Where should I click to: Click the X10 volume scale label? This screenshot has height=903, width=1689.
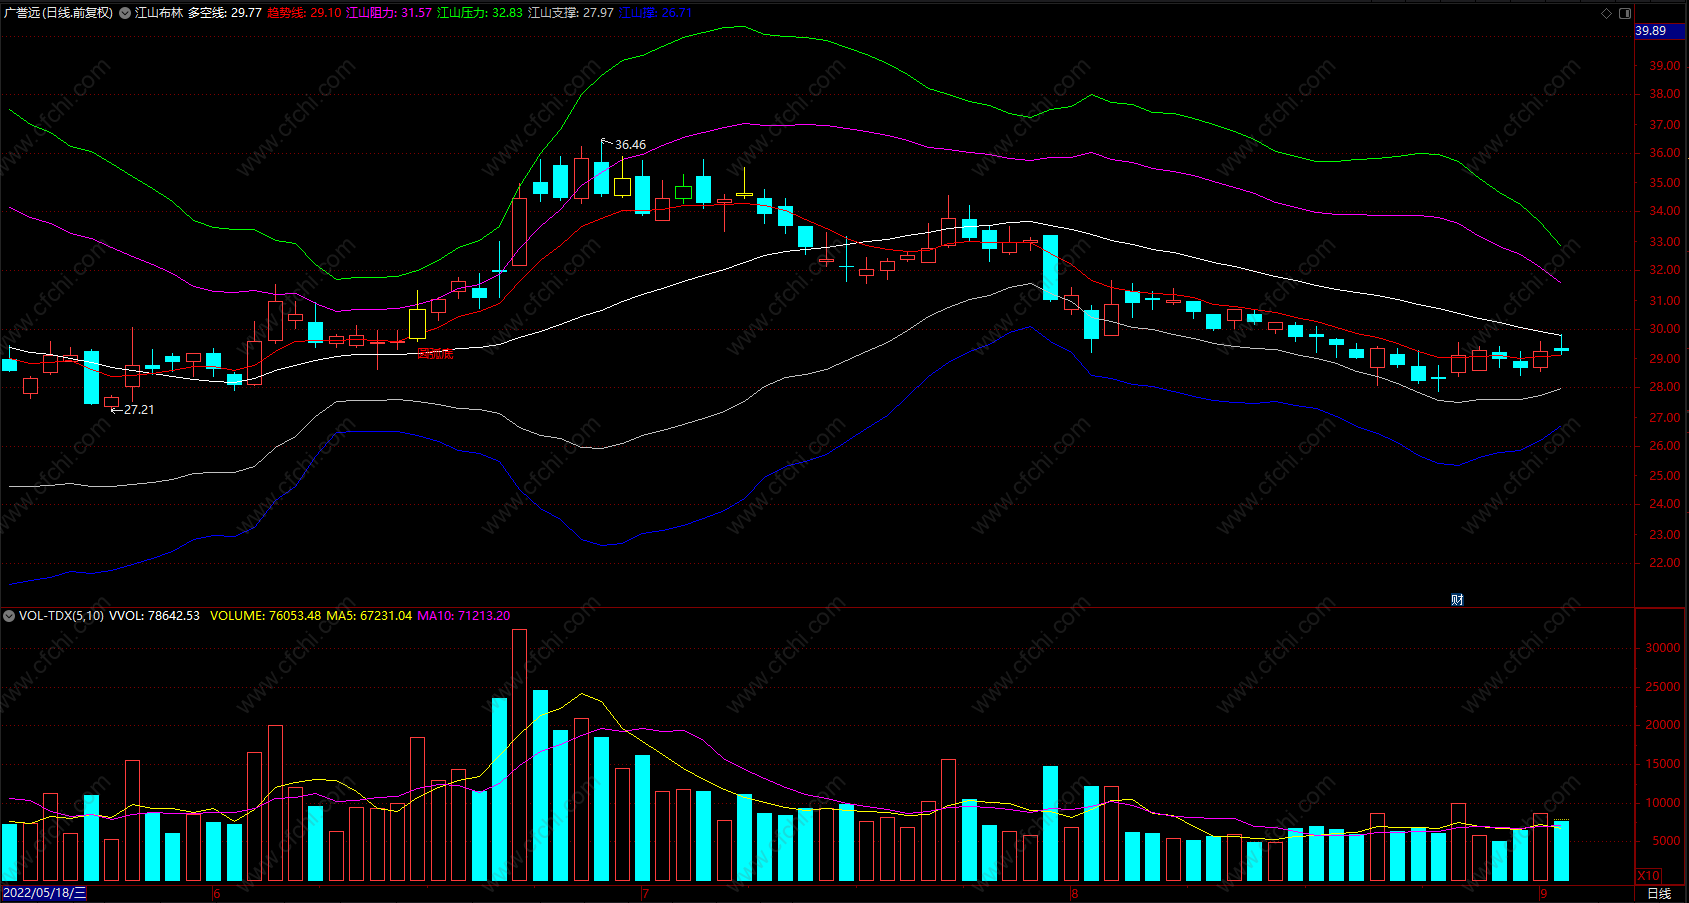pyautogui.click(x=1648, y=875)
